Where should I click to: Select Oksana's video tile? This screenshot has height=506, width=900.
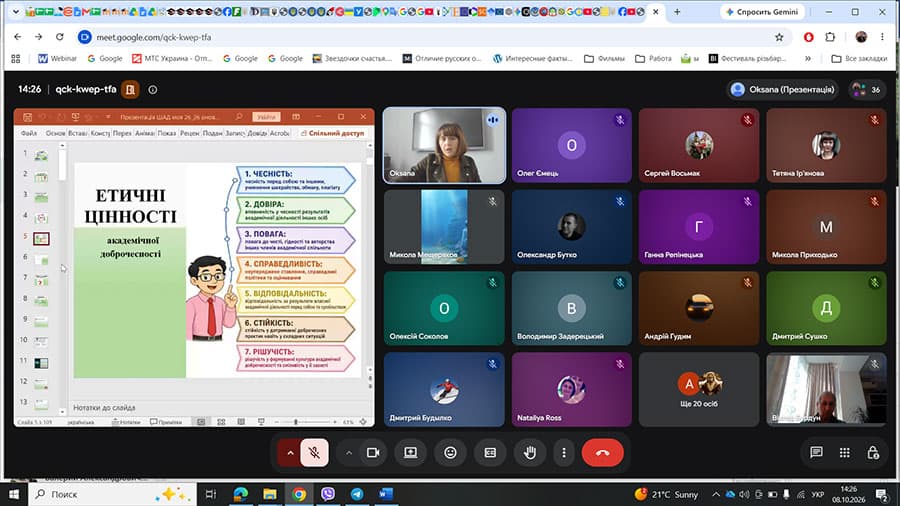coord(444,146)
